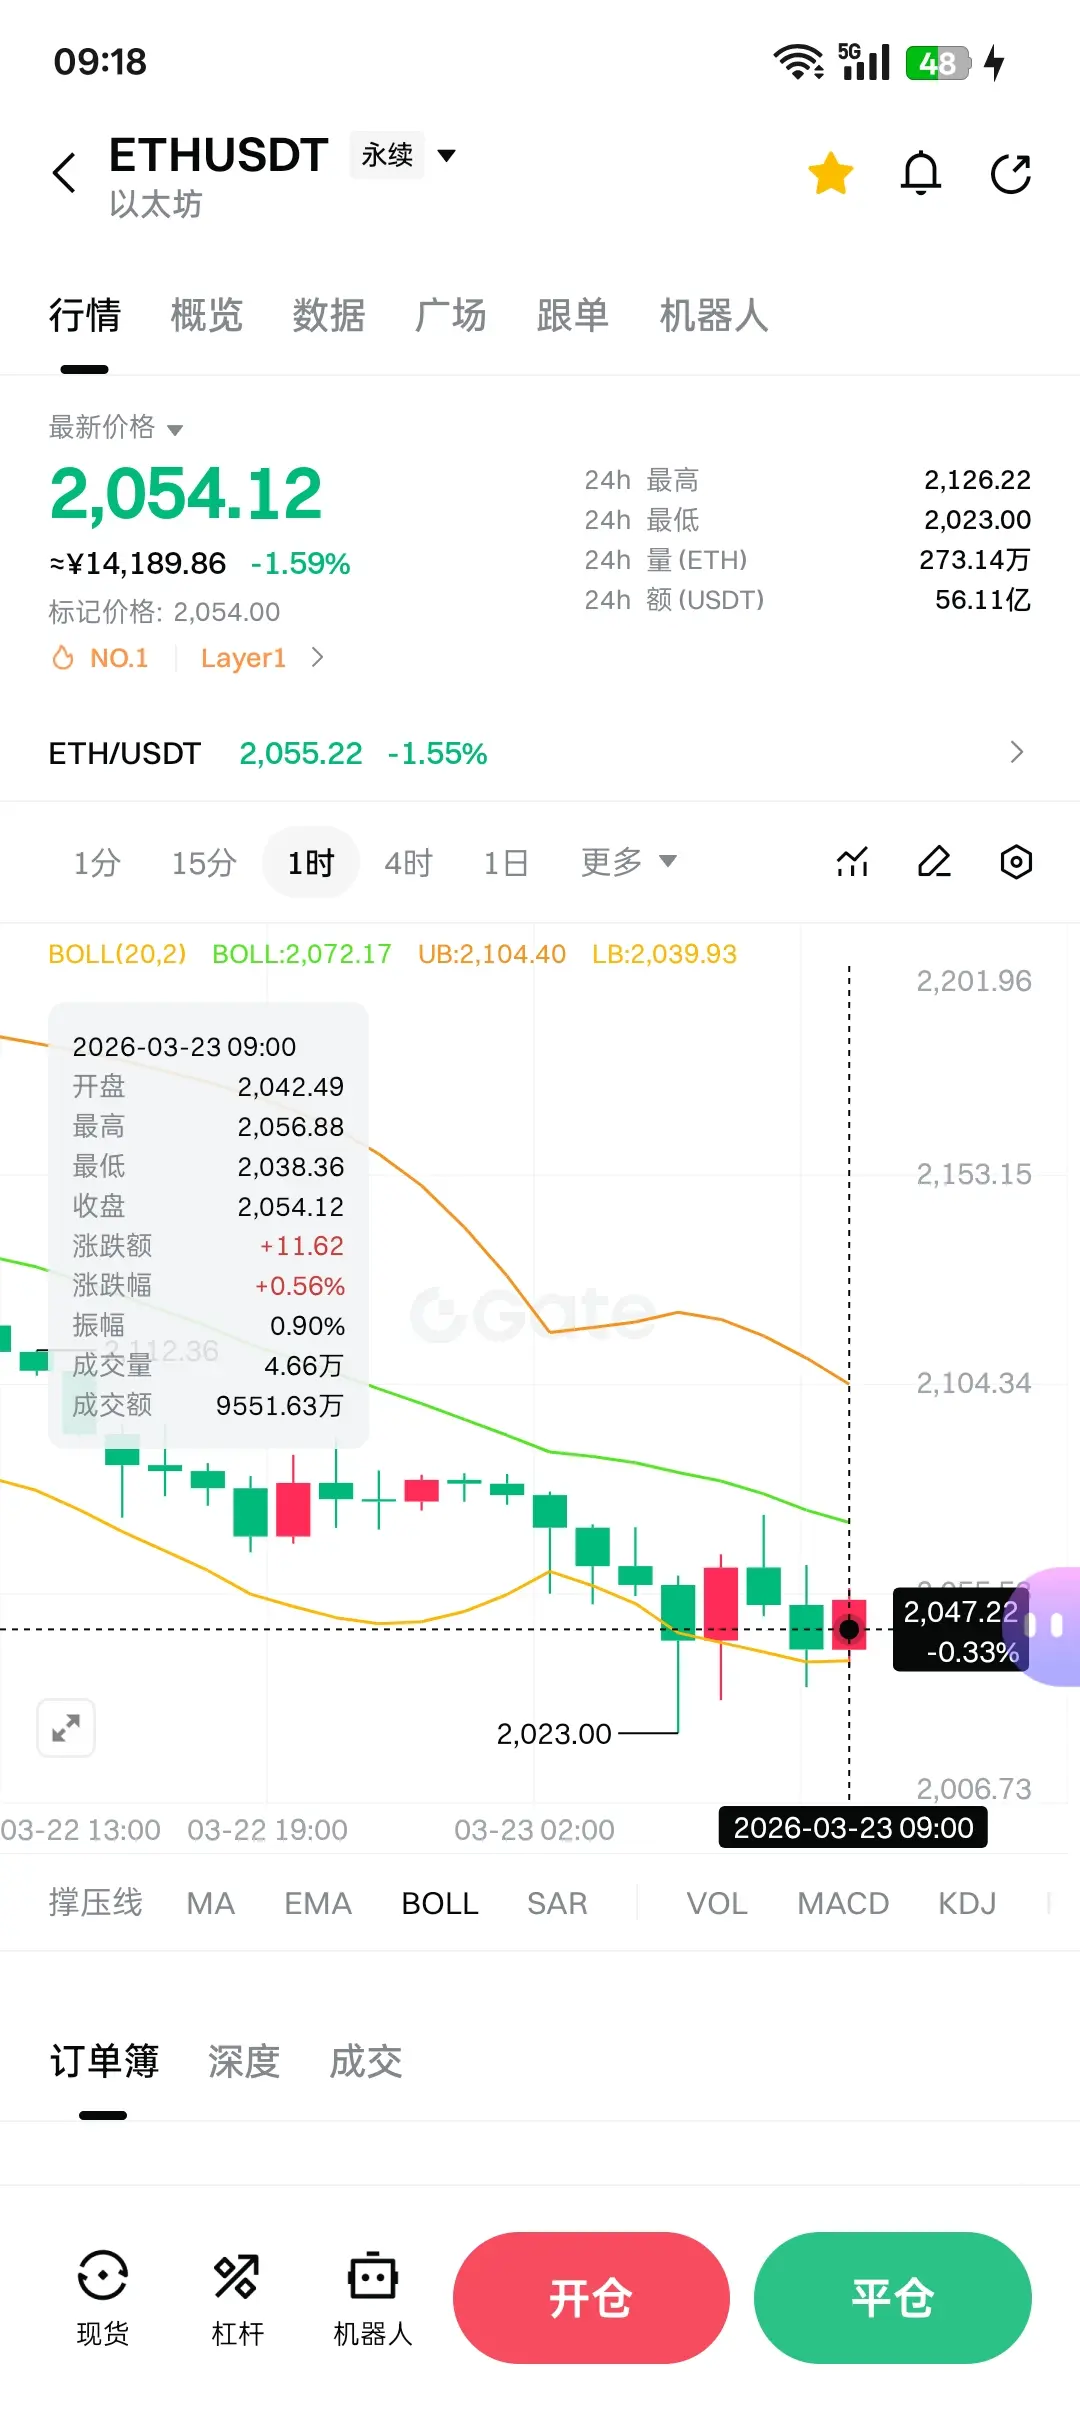Image resolution: width=1080 pixels, height=2412 pixels.
Task: Tap the 2,047.22 crosshair price tag
Action: tap(961, 1630)
